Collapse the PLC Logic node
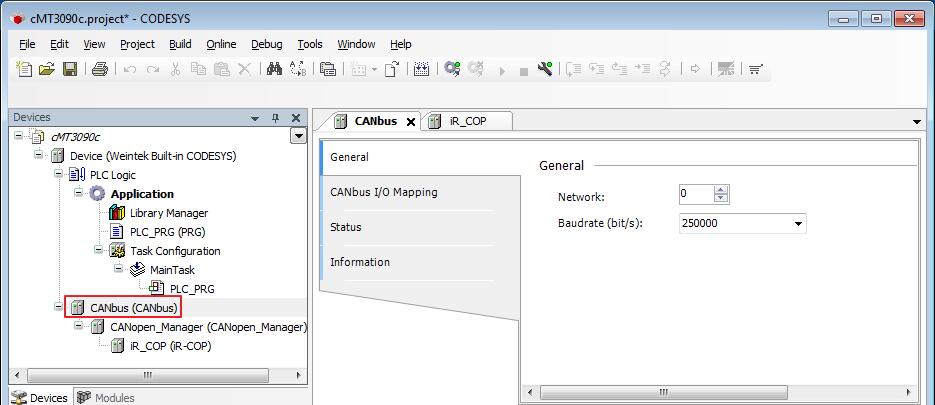935x405 pixels. [58, 174]
